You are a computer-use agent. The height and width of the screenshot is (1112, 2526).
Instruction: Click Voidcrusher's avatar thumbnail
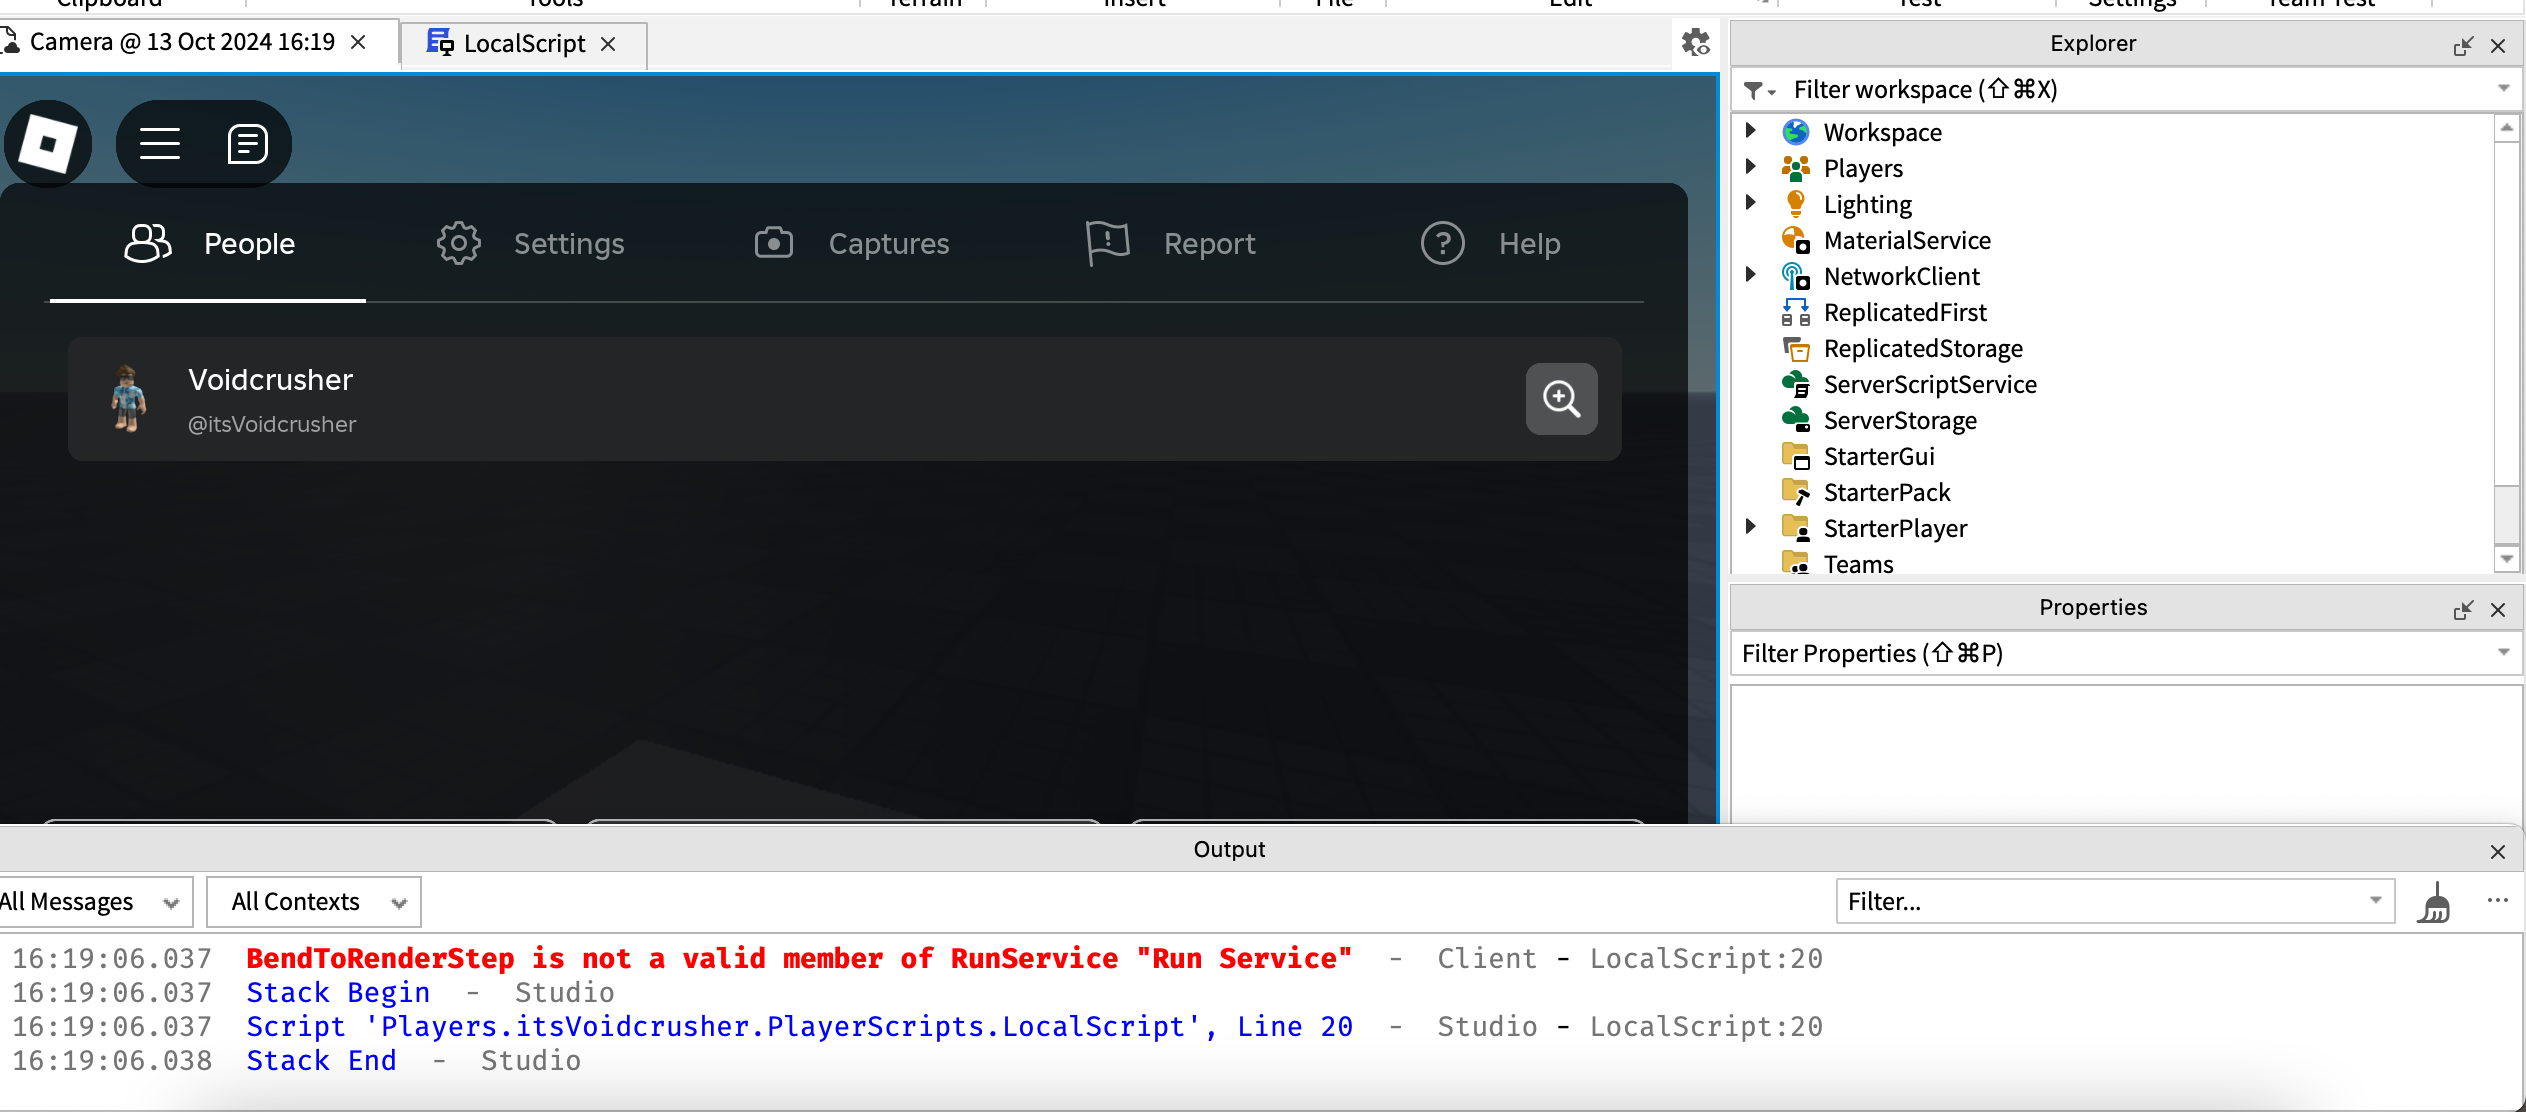(x=128, y=398)
